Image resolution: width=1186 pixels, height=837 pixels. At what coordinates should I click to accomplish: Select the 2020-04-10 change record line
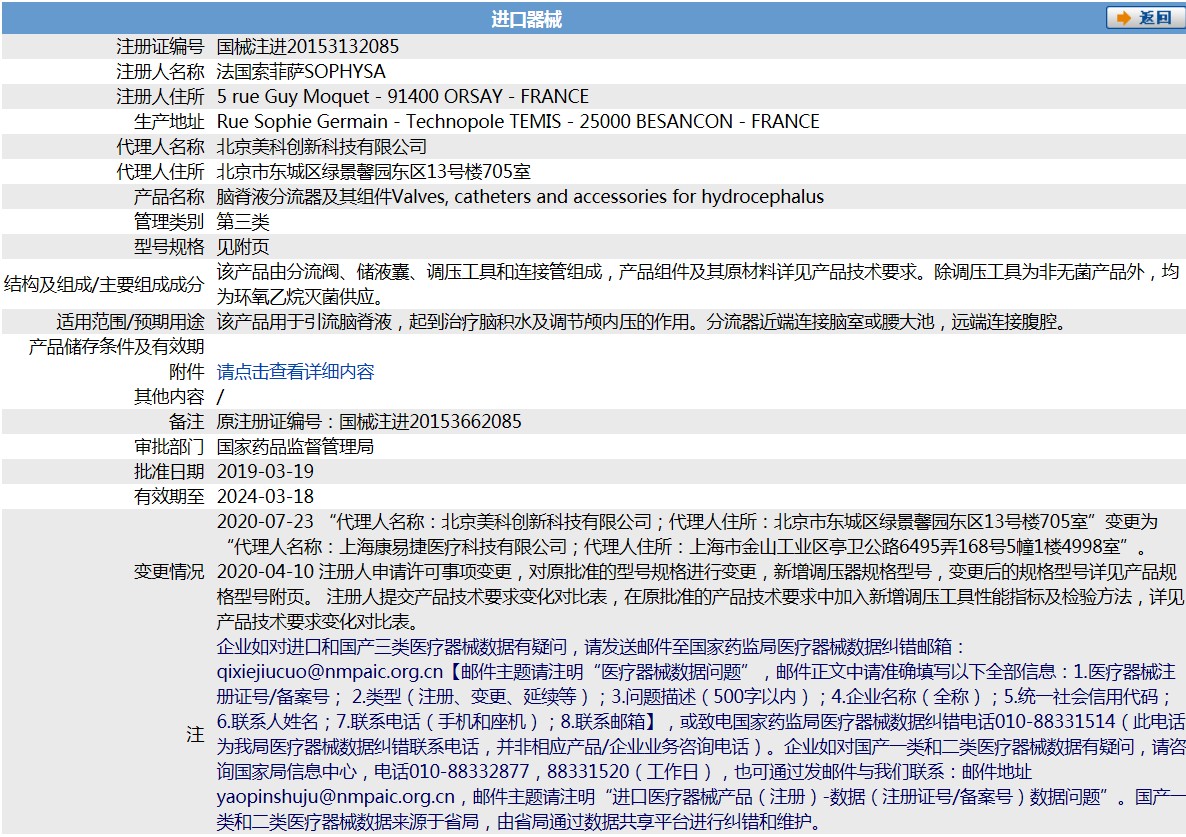700,597
